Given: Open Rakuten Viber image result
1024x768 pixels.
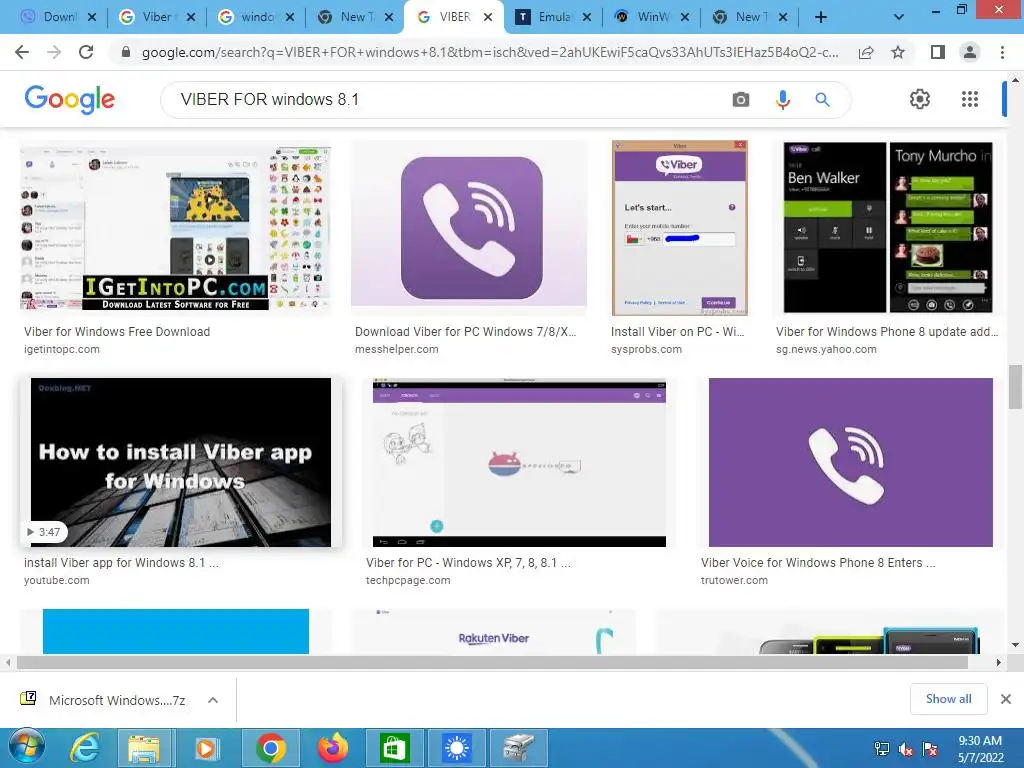Looking at the screenshot, I should tap(493, 632).
